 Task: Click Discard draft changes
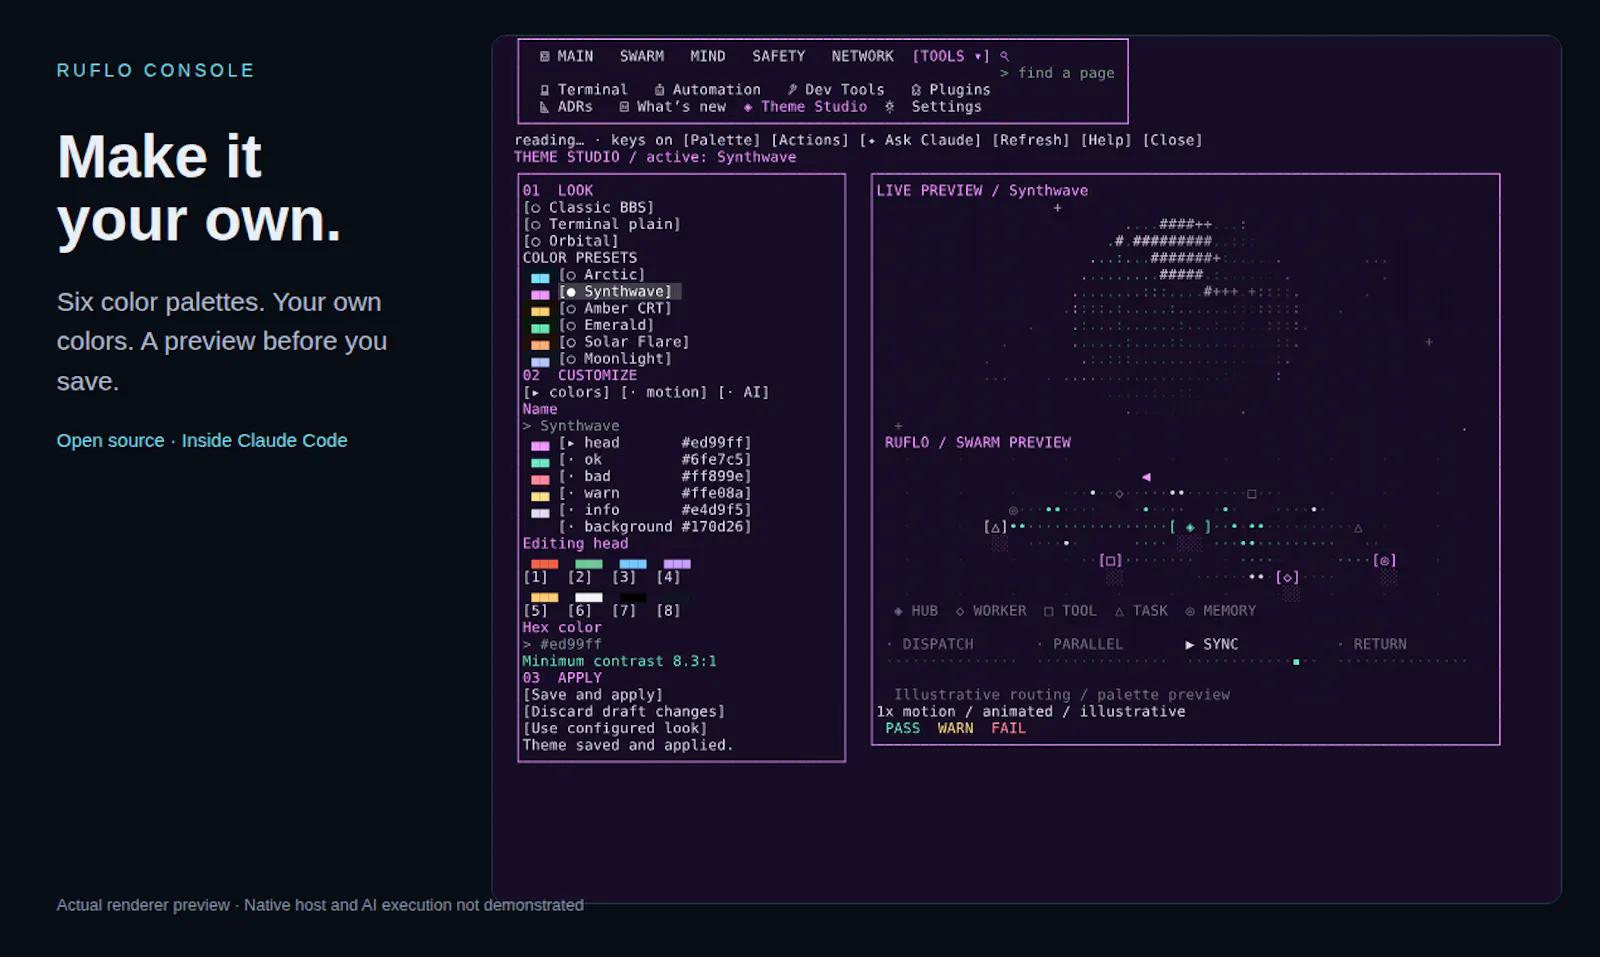tap(623, 712)
